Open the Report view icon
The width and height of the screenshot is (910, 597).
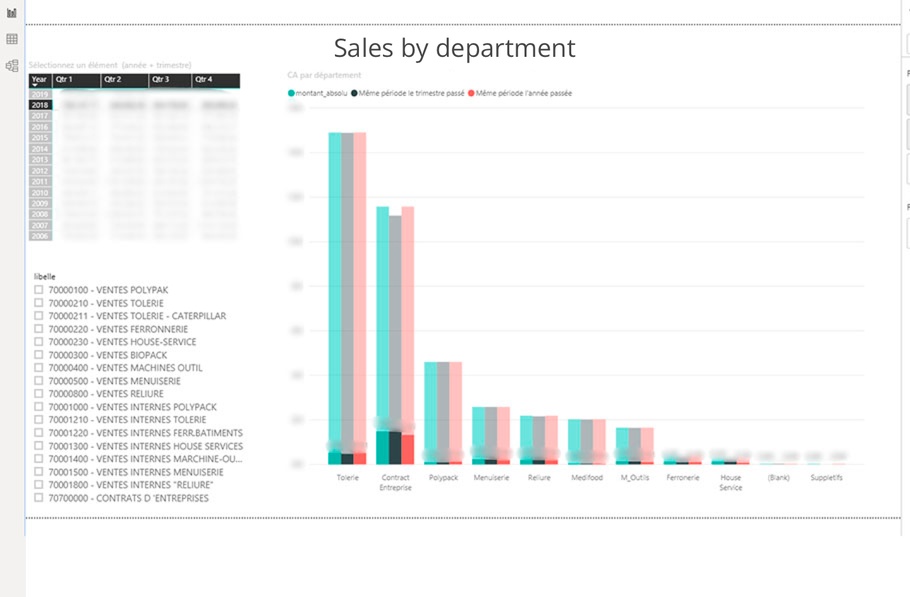(12, 13)
